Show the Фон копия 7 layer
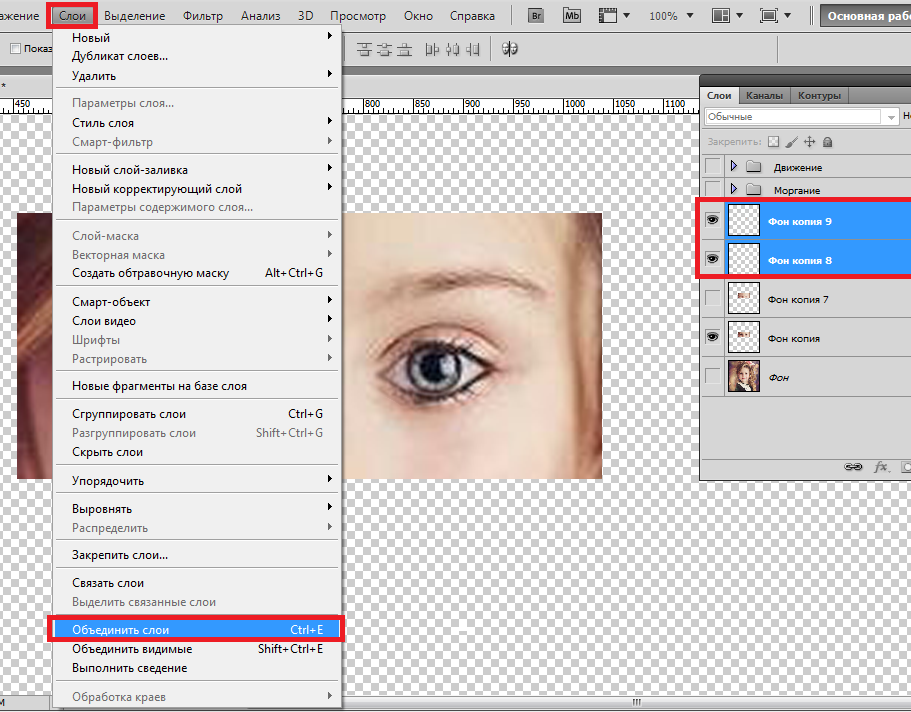The height and width of the screenshot is (712, 911). (712, 298)
